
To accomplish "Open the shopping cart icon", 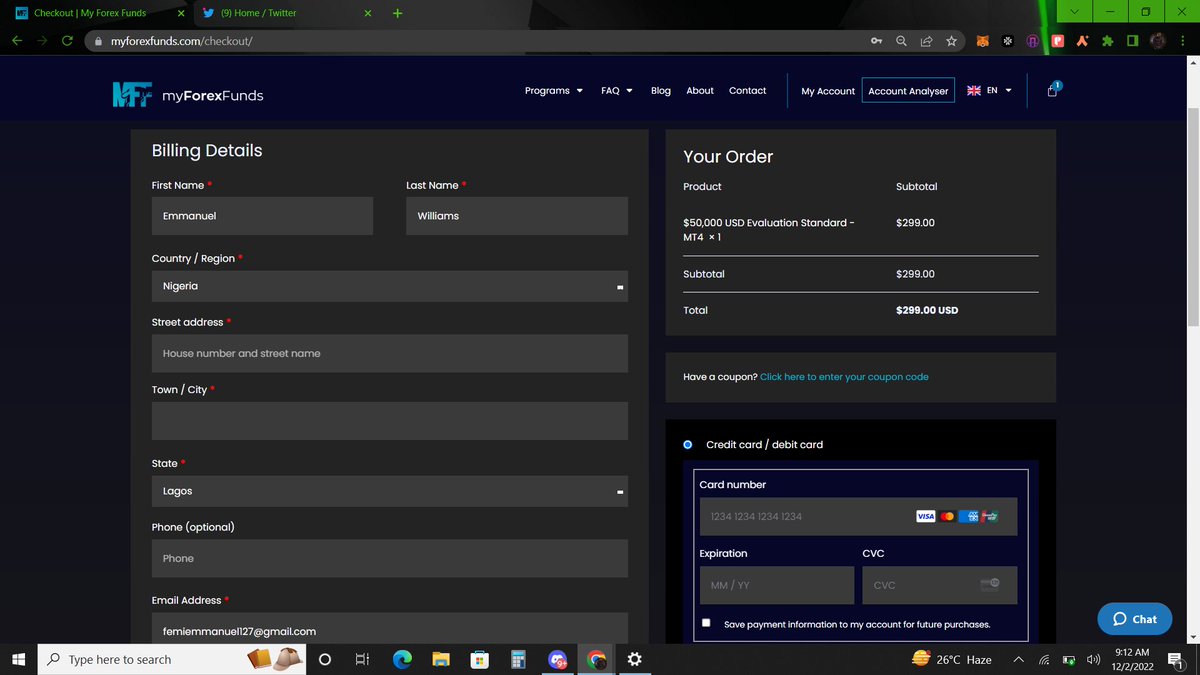I will point(1052,90).
